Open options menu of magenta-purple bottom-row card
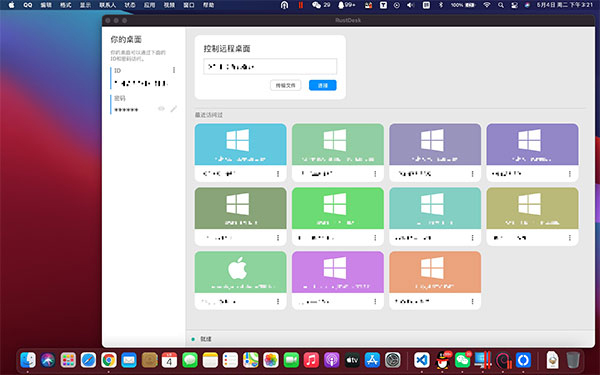The height and width of the screenshot is (375, 600). [x=375, y=302]
